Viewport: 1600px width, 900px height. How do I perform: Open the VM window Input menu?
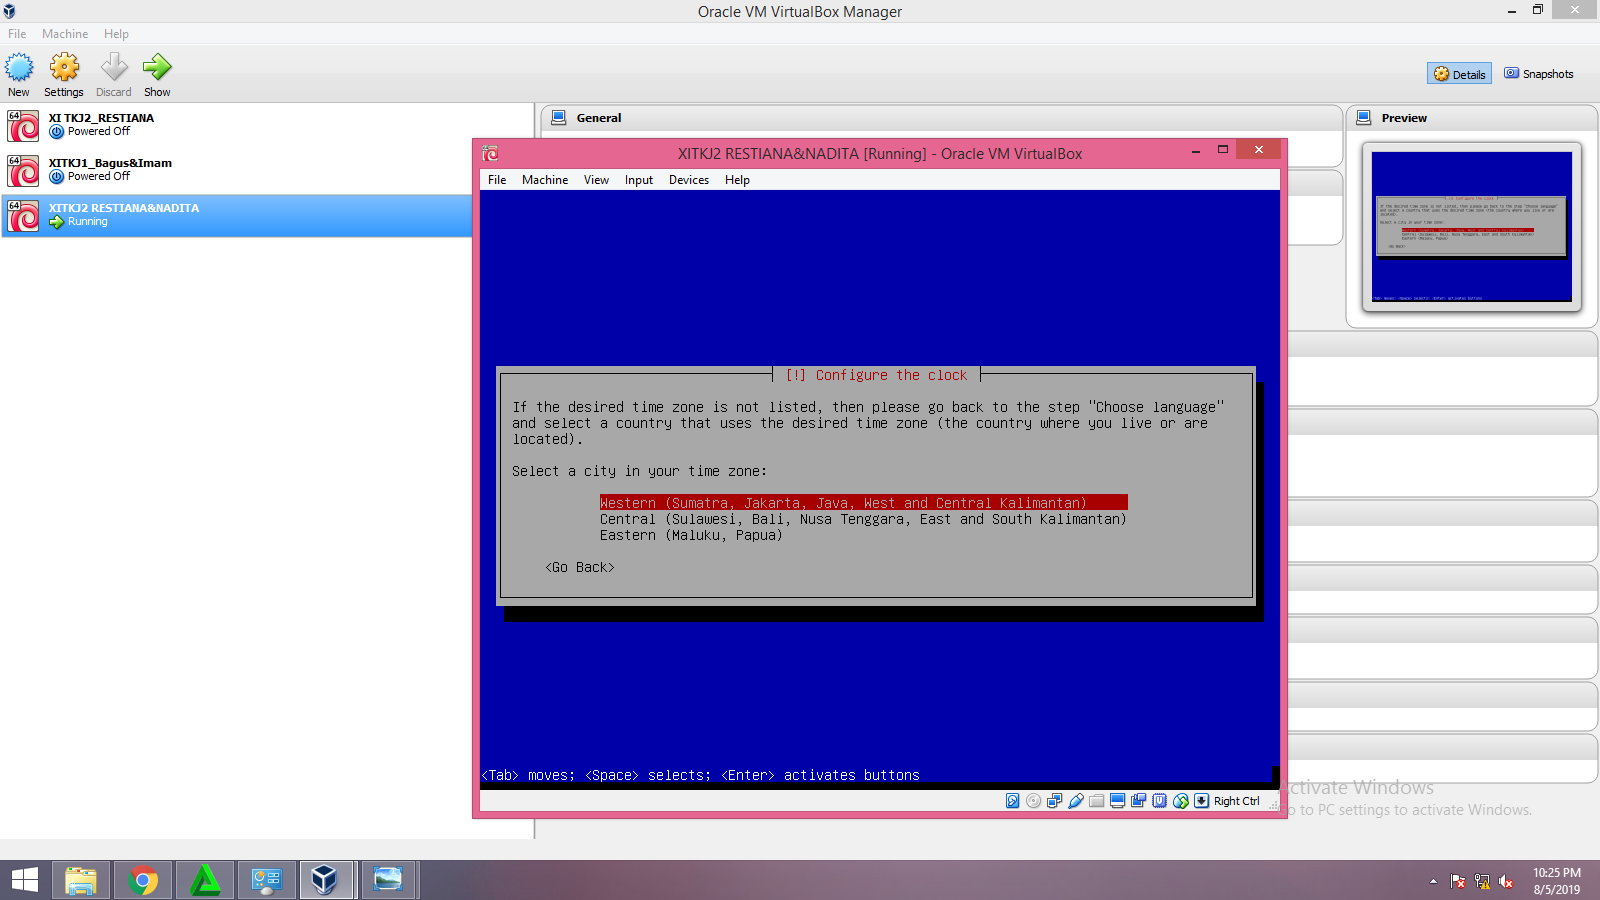[x=639, y=180]
